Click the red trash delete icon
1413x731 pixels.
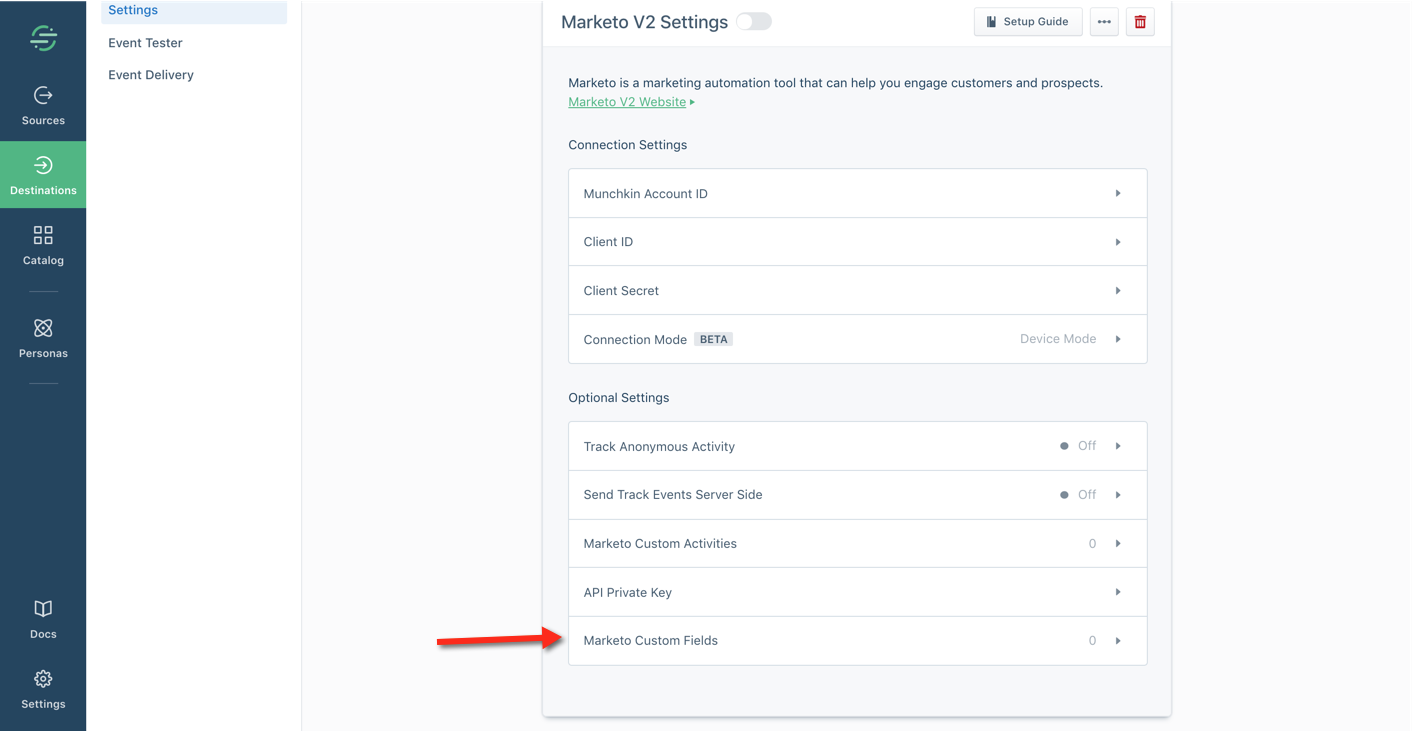point(1140,22)
